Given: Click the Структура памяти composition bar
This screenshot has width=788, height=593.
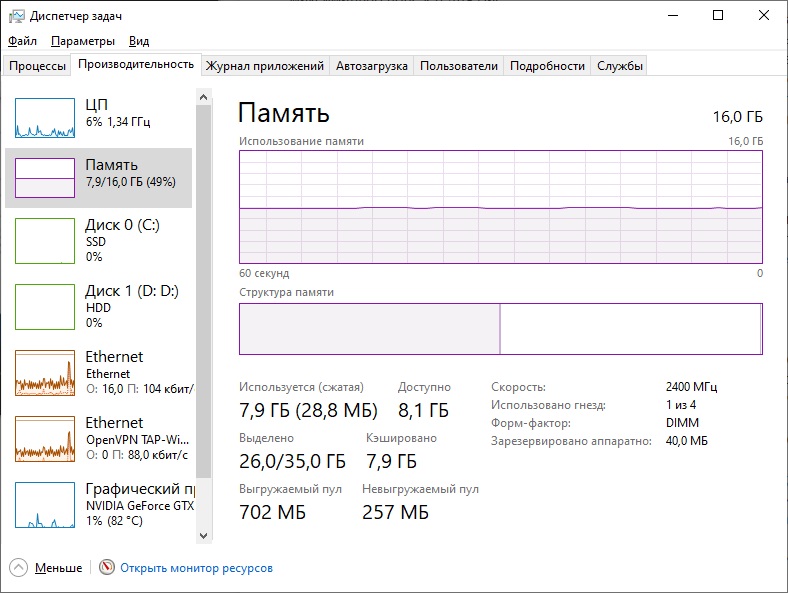Looking at the screenshot, I should point(500,329).
